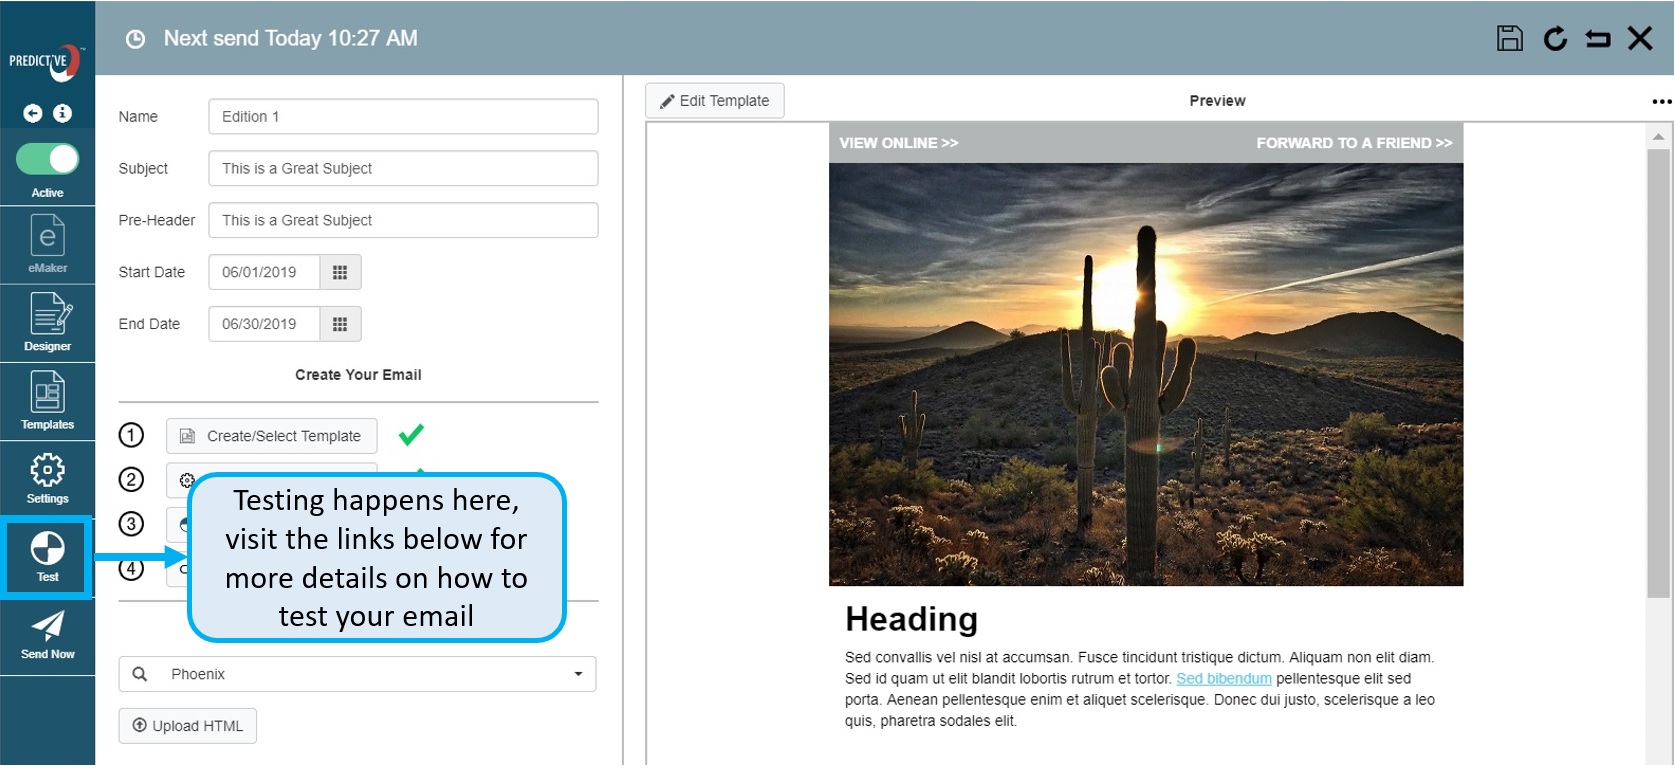Click the back arrow icon under logo
The width and height of the screenshot is (1675, 768).
click(x=33, y=113)
